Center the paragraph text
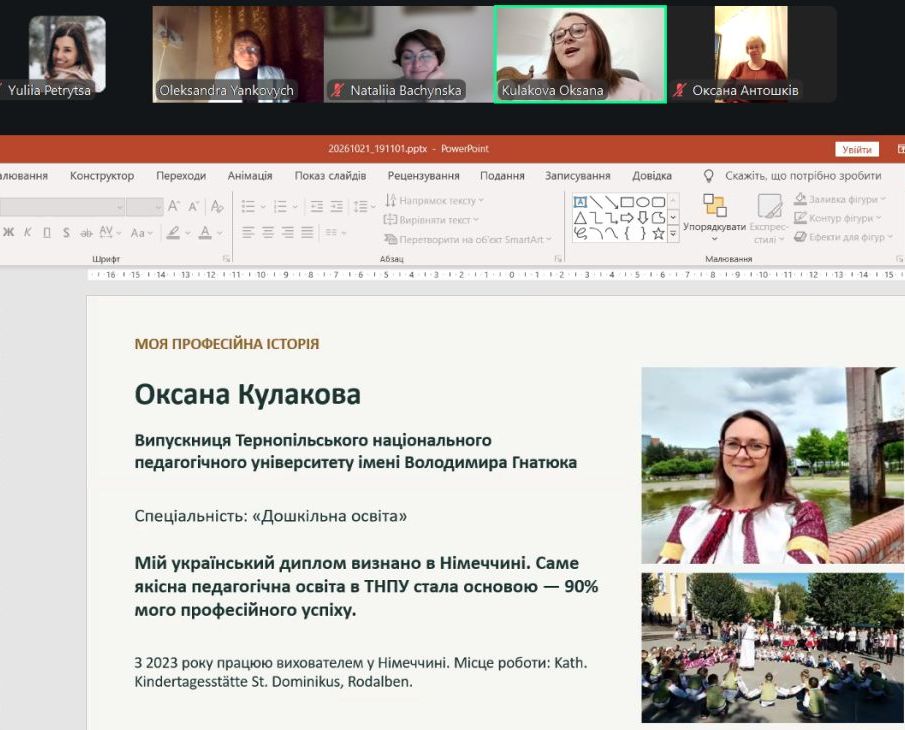The width and height of the screenshot is (905, 730). tap(268, 233)
